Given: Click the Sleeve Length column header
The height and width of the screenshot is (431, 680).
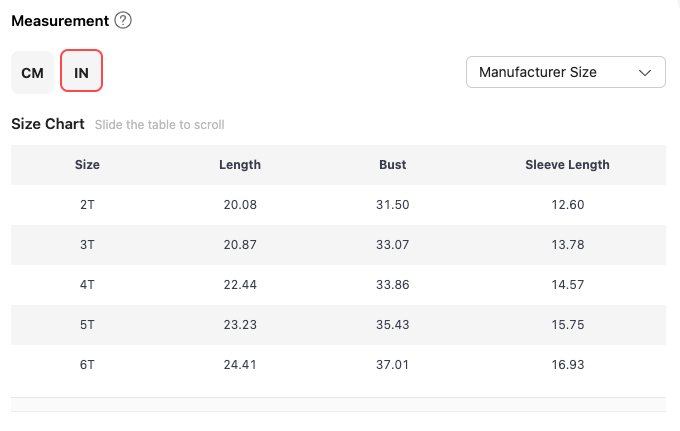Looking at the screenshot, I should 567,165.
